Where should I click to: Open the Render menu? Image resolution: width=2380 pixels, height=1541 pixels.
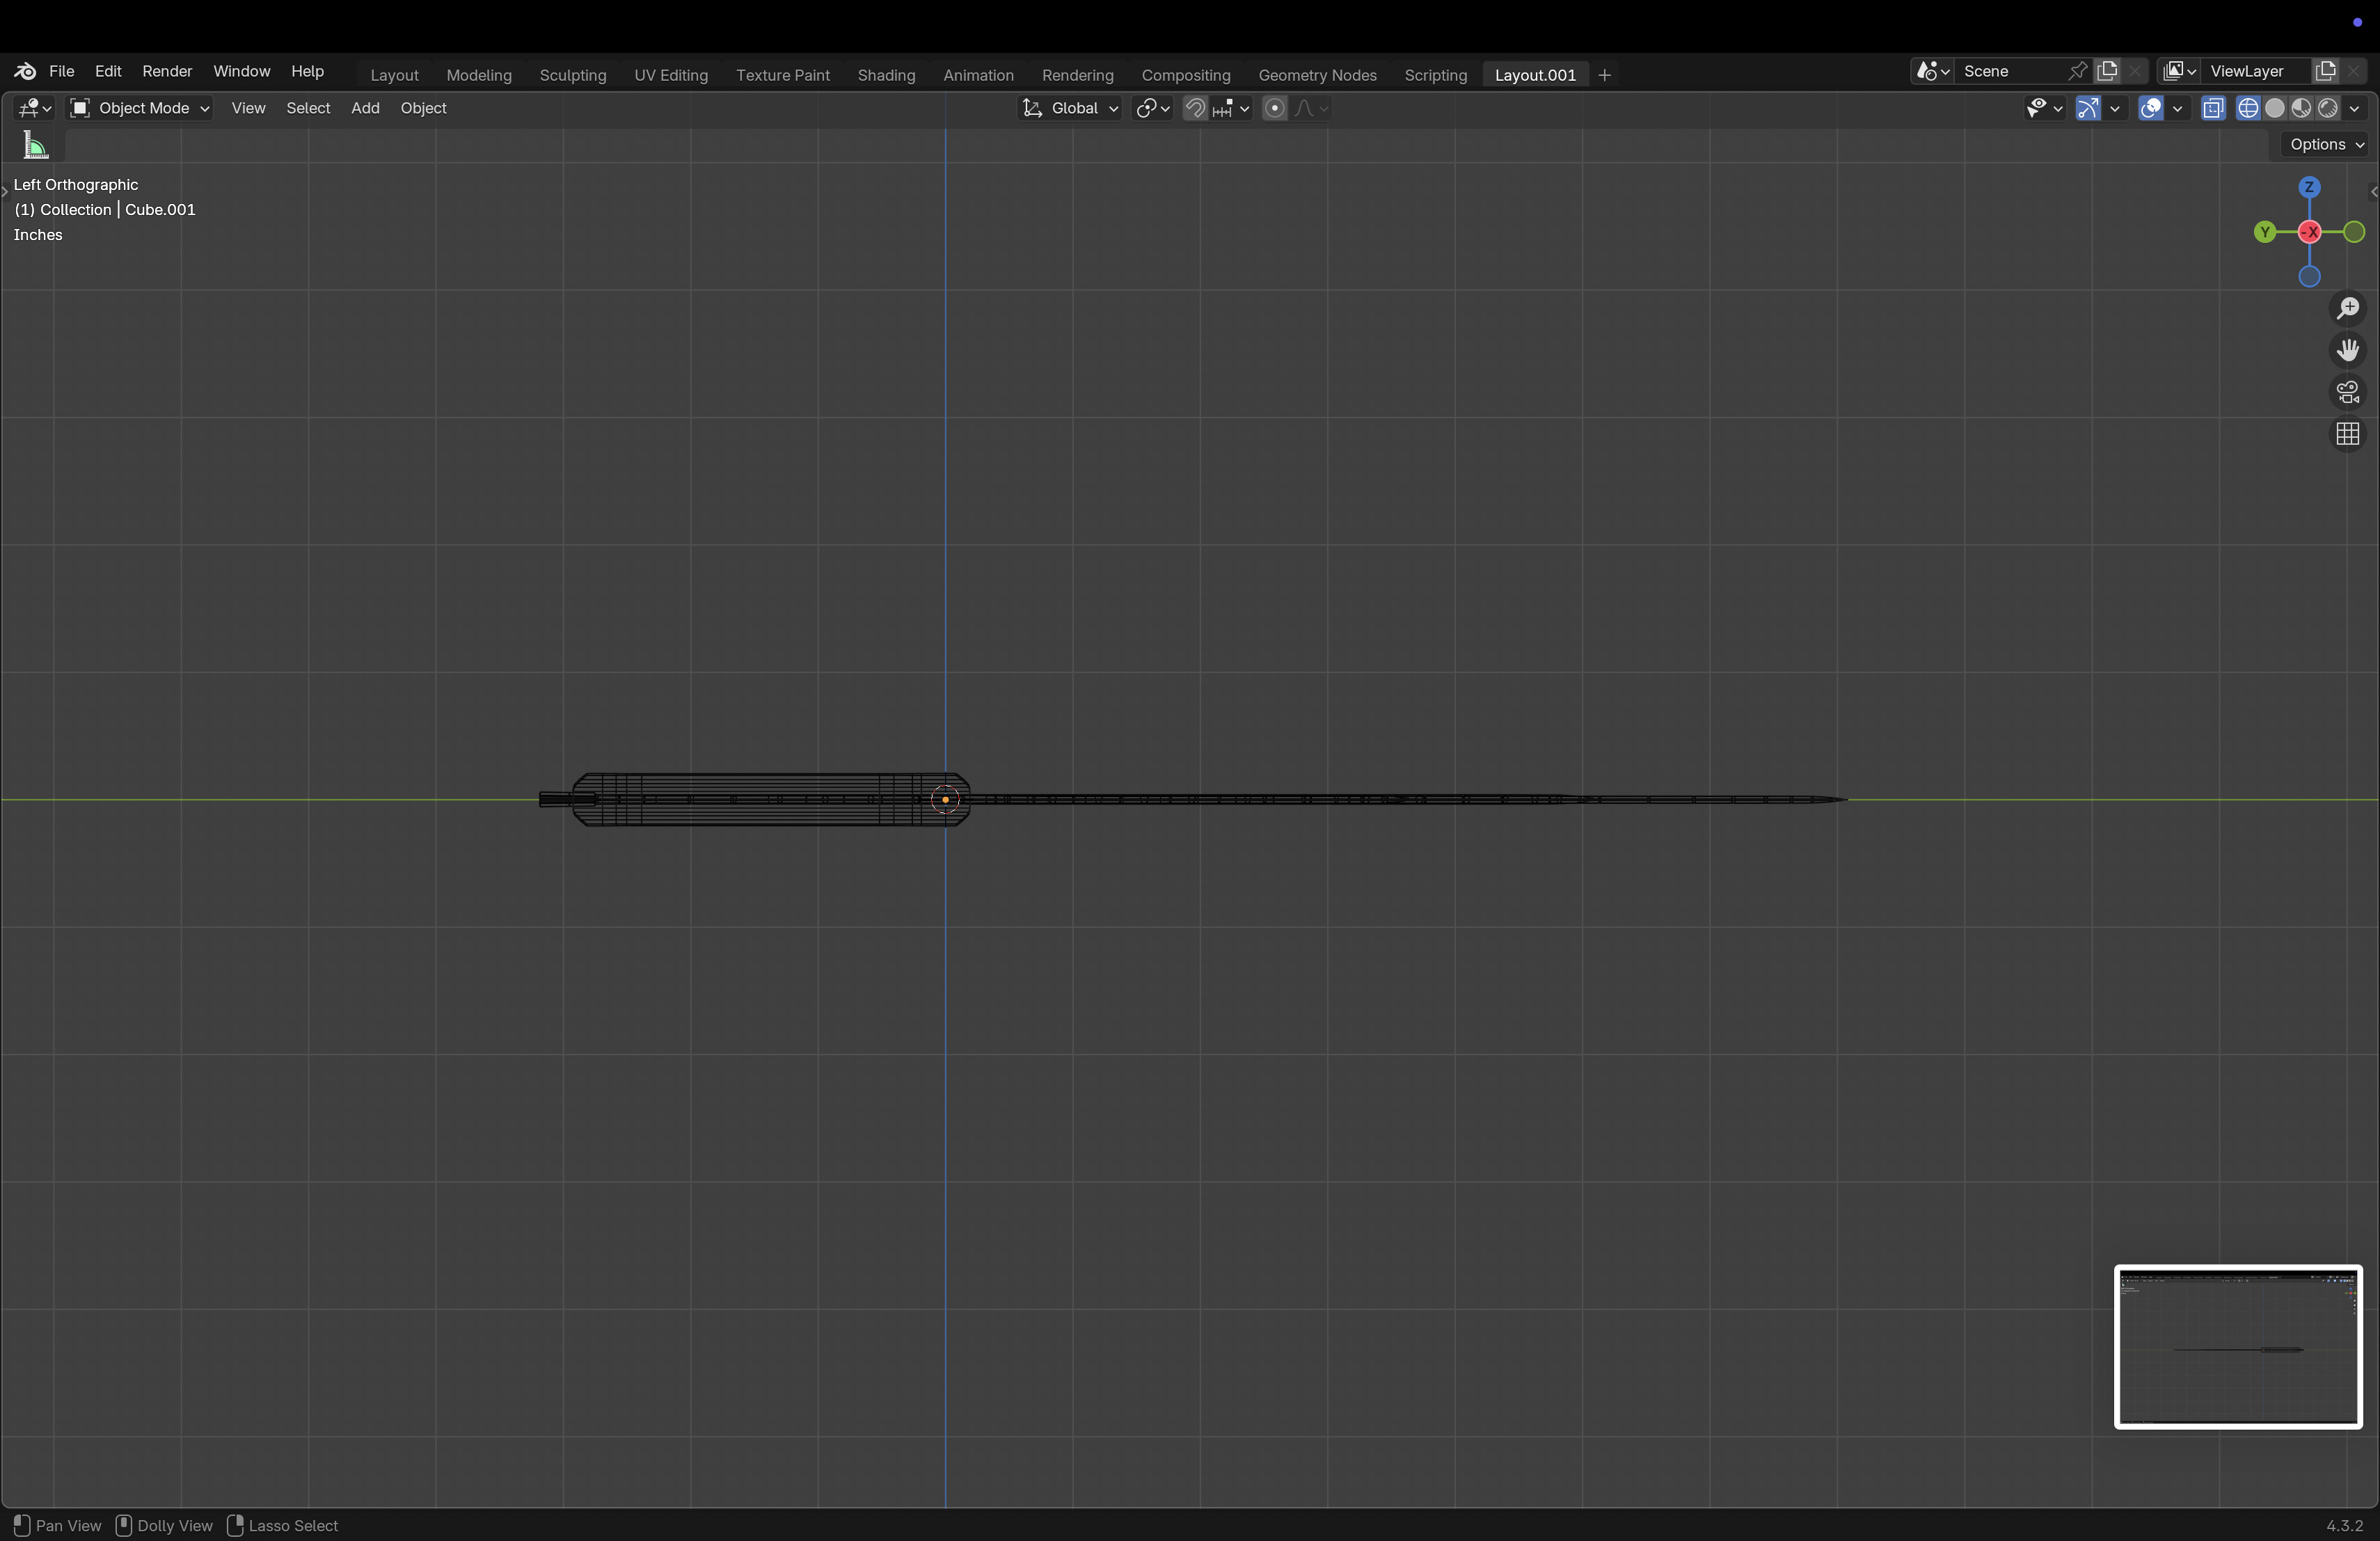coord(167,71)
